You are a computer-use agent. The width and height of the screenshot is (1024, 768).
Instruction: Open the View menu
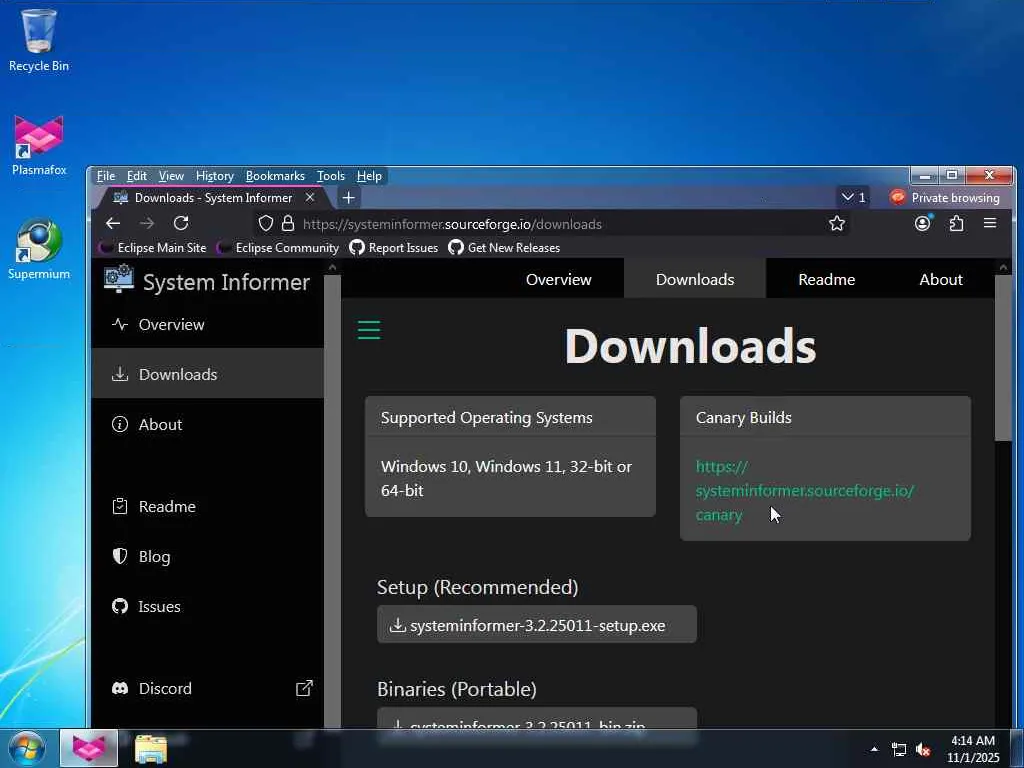(171, 176)
